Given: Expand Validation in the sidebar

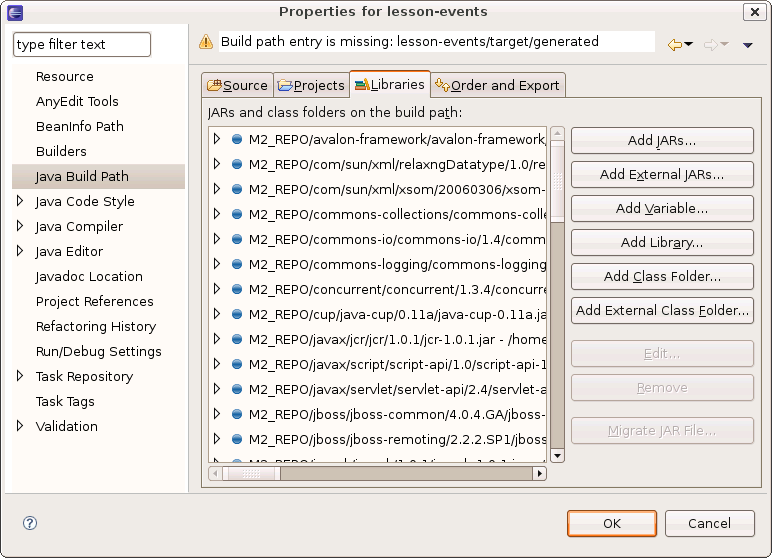Looking at the screenshot, I should (20, 426).
